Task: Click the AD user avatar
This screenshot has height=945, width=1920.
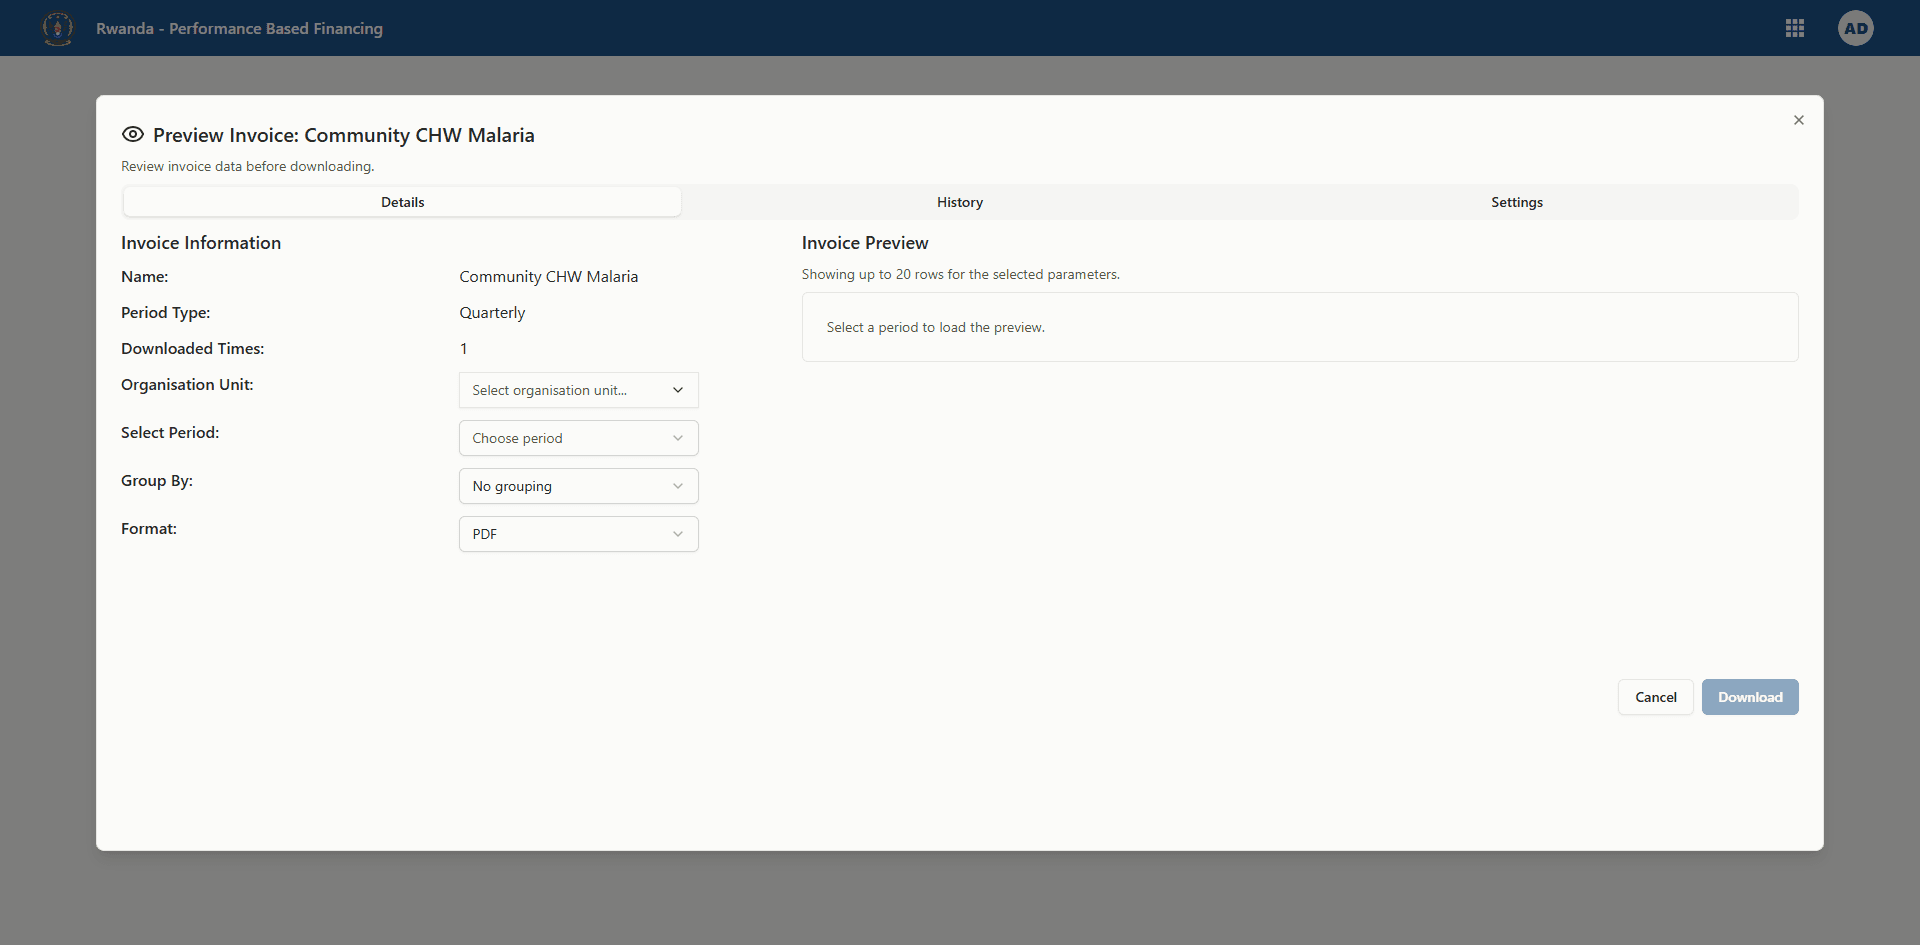Action: click(x=1856, y=28)
